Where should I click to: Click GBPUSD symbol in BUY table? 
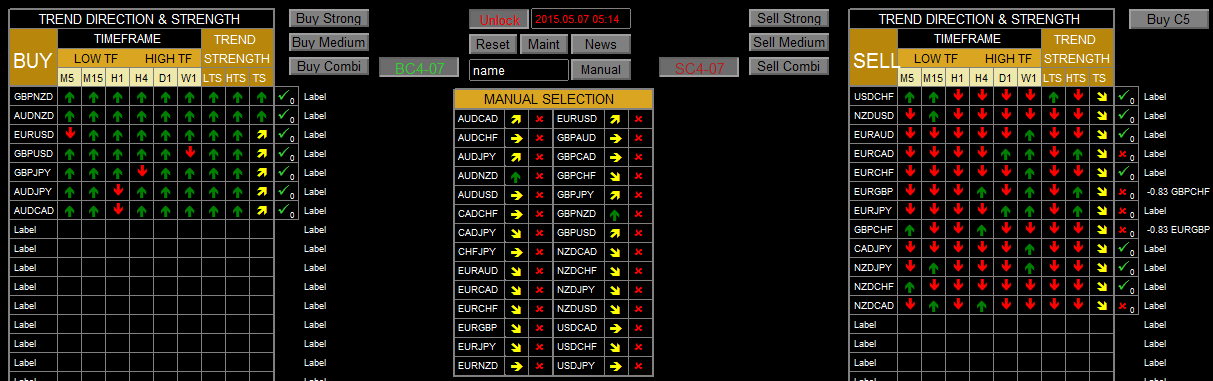(33, 154)
